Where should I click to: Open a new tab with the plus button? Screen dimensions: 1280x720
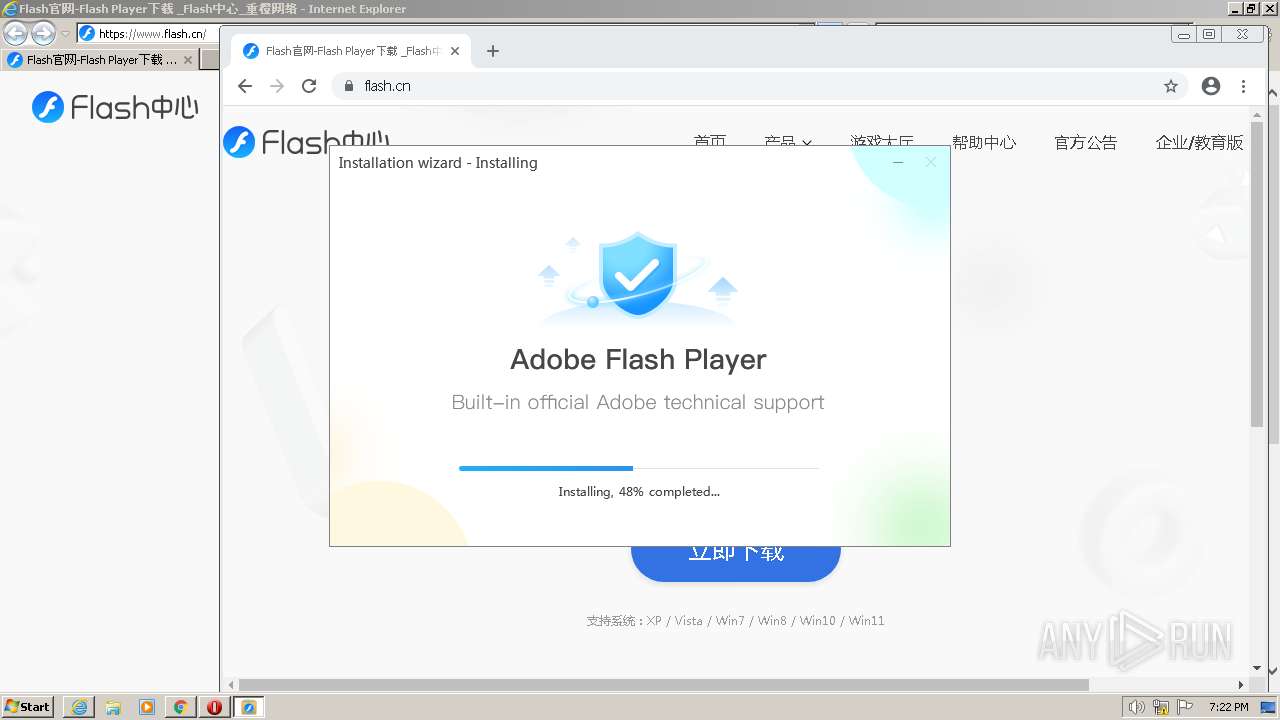492,51
